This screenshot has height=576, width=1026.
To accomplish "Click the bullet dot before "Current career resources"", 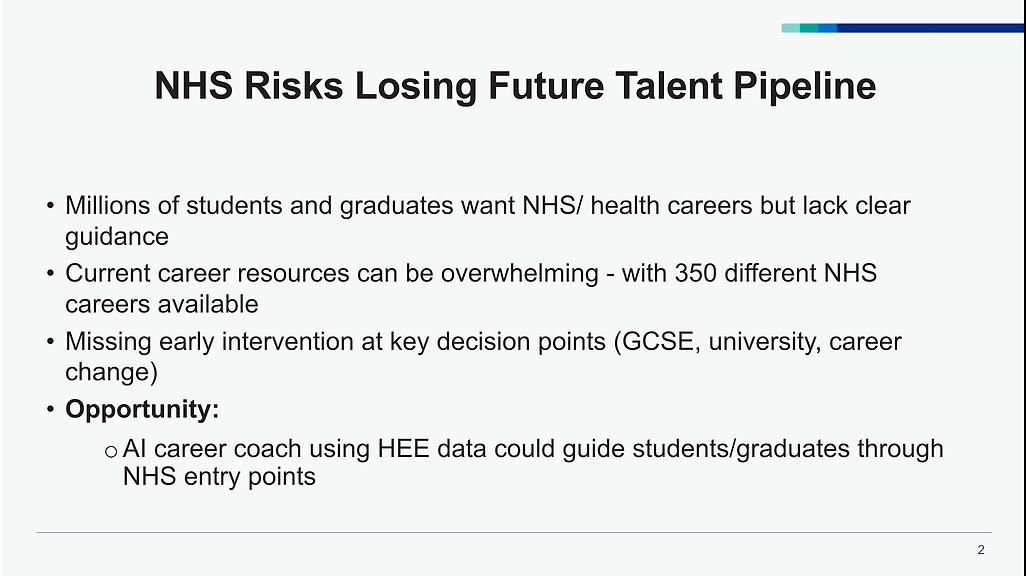I will [50, 273].
